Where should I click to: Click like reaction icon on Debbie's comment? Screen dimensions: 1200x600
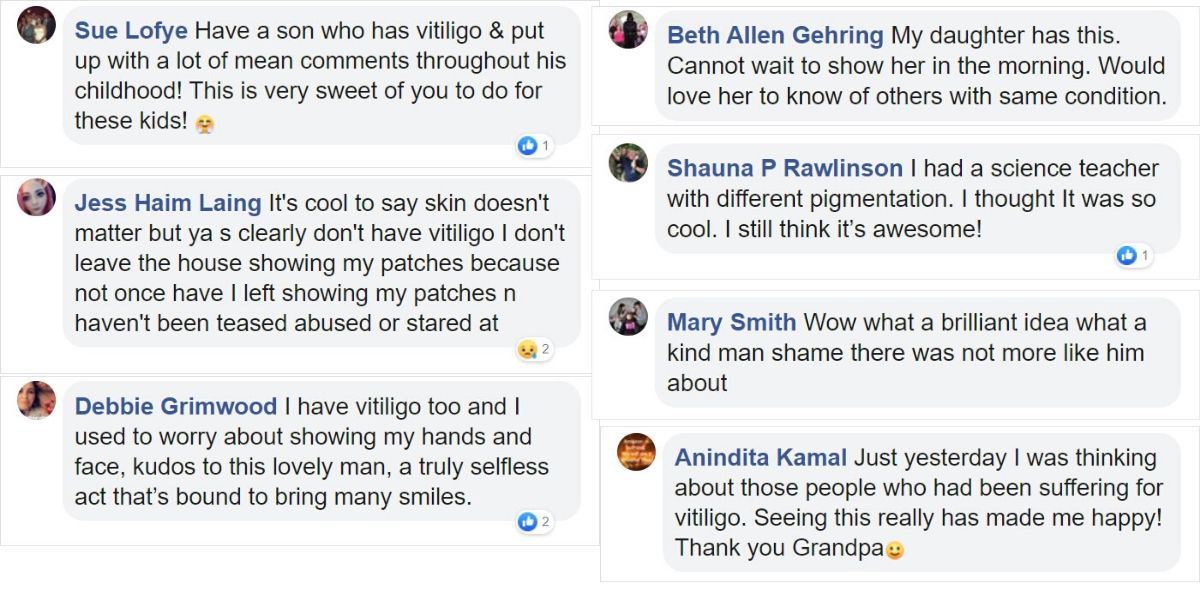527,521
